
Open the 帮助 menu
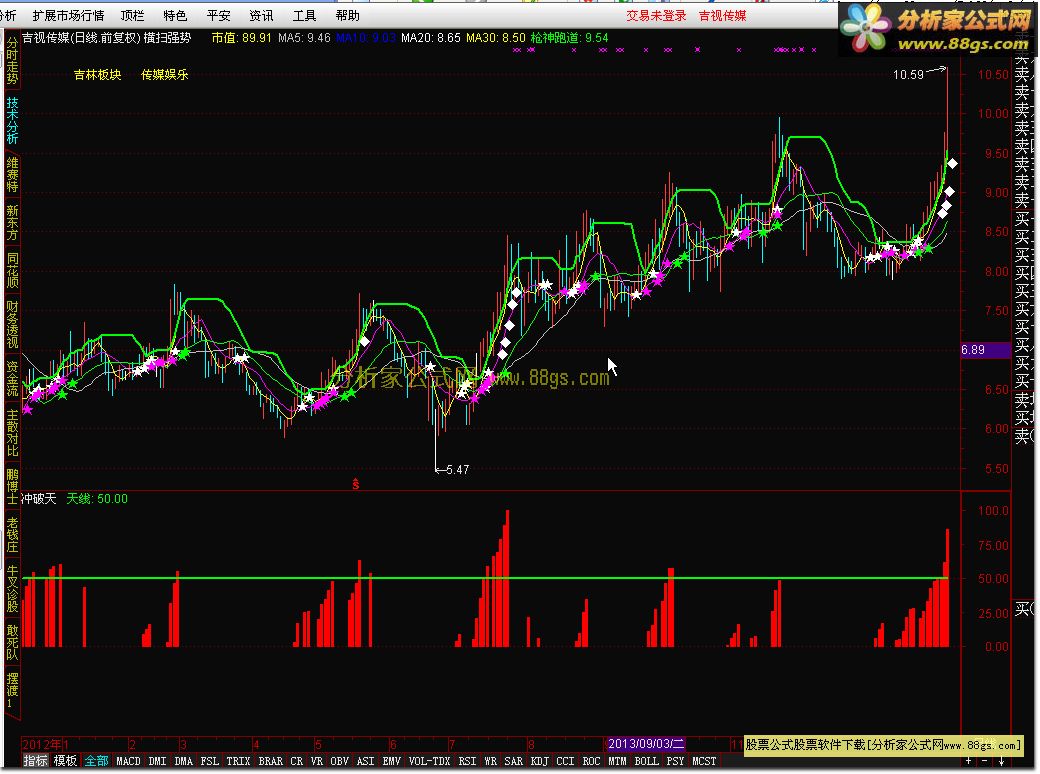click(348, 15)
